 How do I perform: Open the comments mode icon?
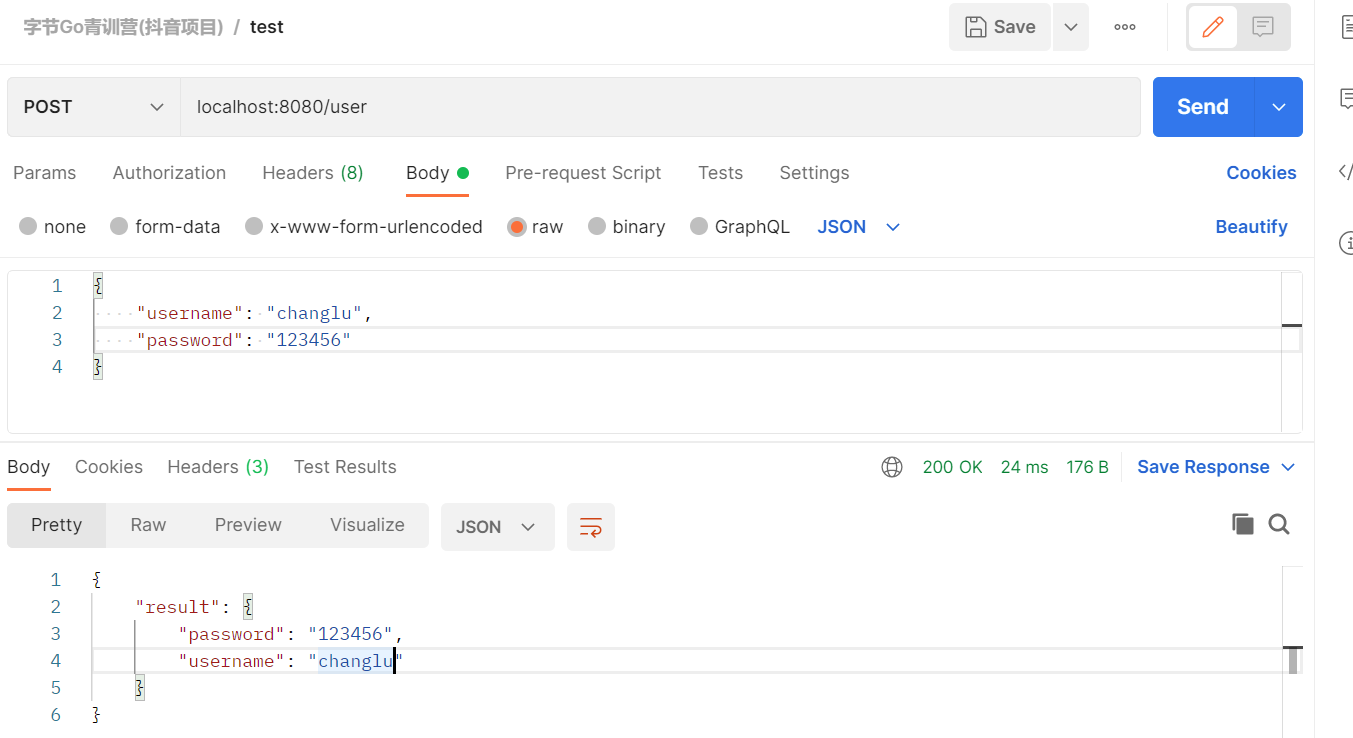point(1263,27)
